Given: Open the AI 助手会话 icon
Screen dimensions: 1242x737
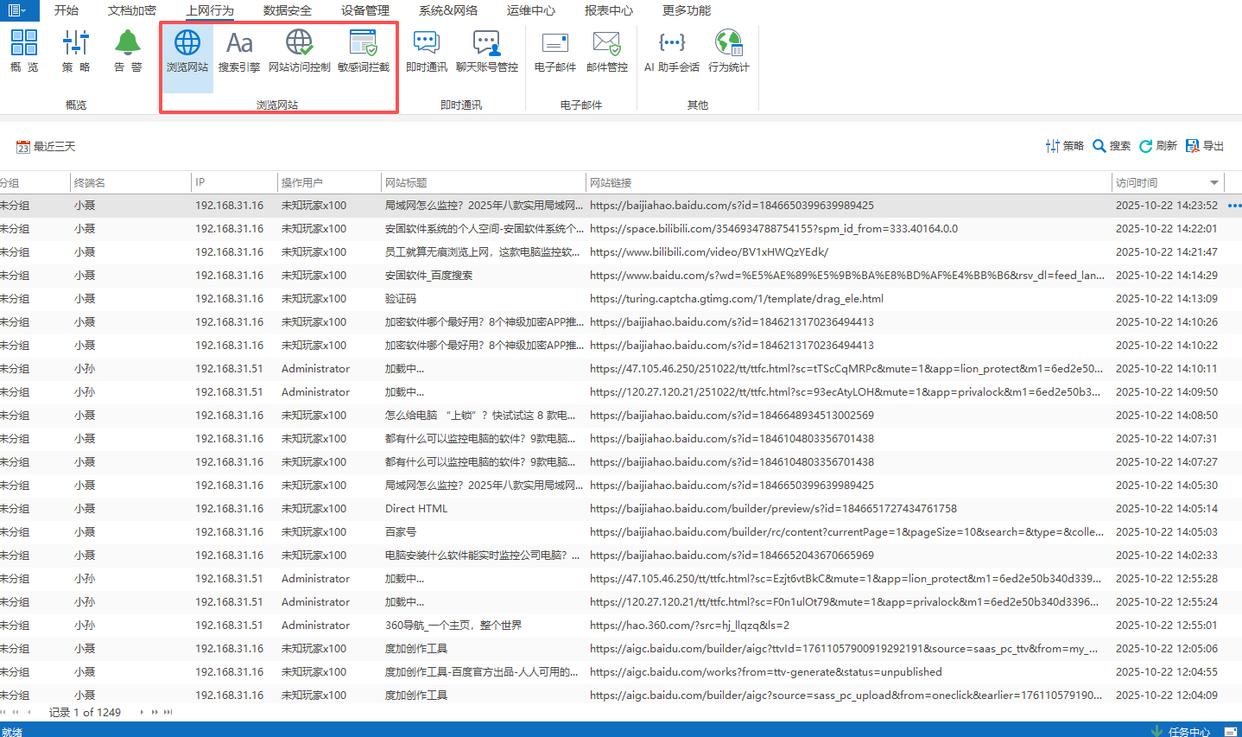Looking at the screenshot, I should click(x=671, y=50).
